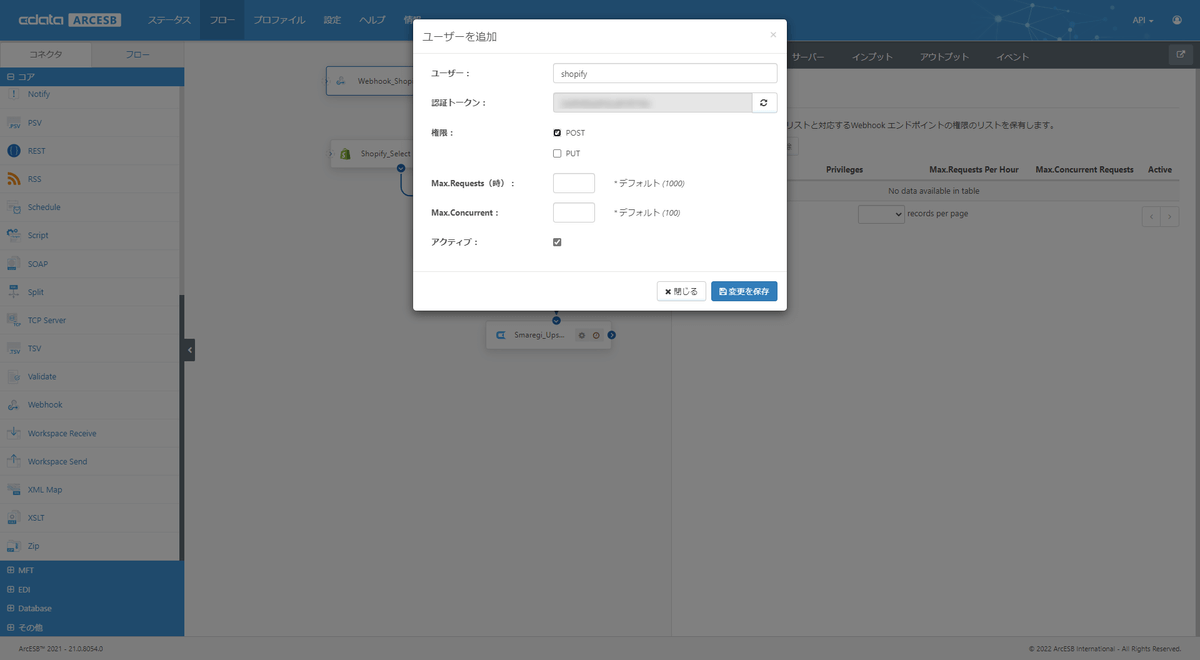Pick the REST connector icon
The height and width of the screenshot is (660, 1200).
(14, 151)
